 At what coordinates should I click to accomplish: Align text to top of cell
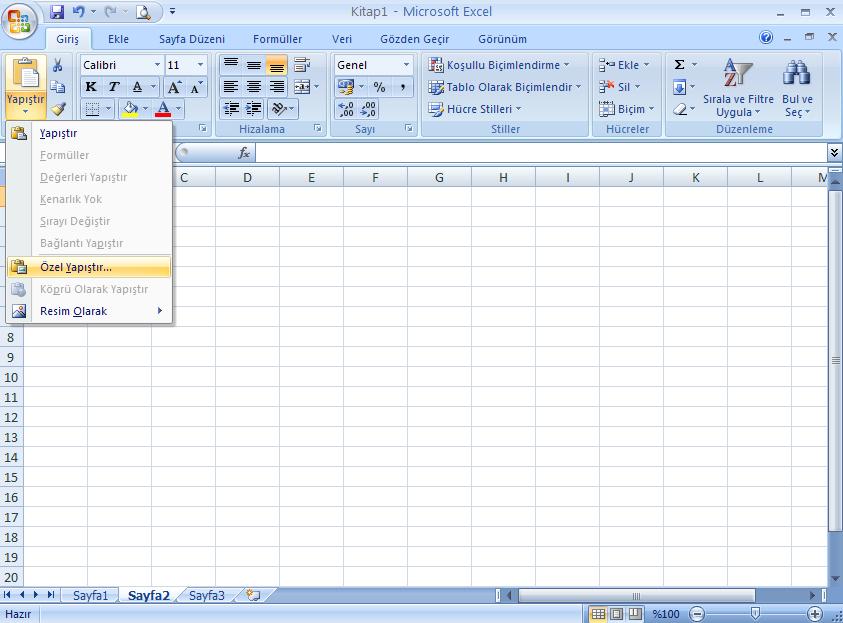point(231,65)
